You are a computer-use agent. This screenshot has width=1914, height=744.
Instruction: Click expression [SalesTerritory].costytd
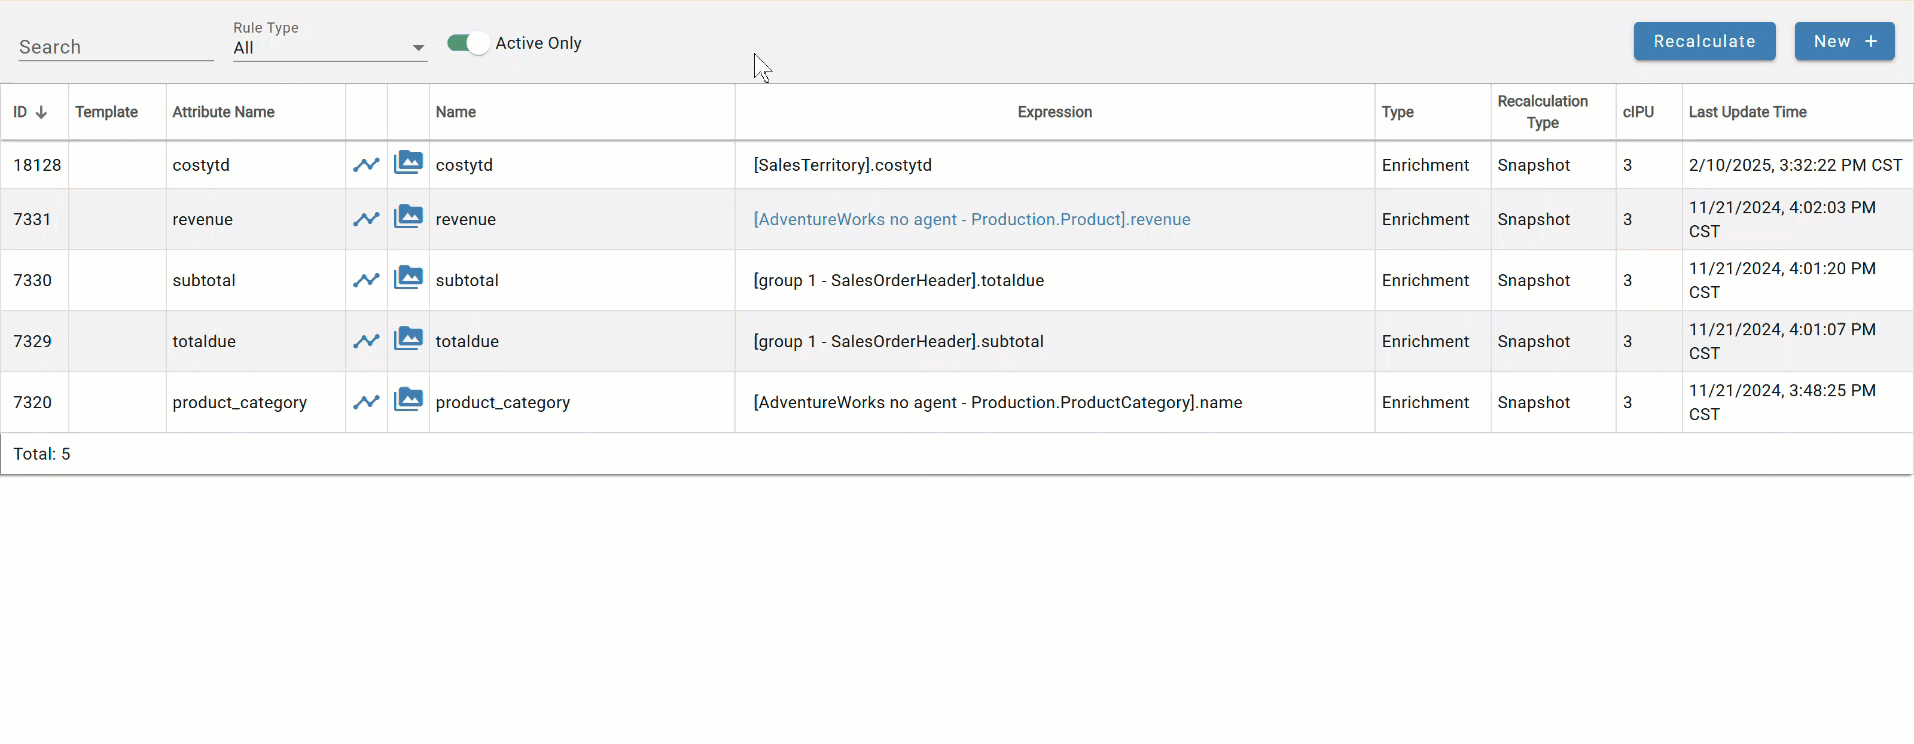point(842,165)
